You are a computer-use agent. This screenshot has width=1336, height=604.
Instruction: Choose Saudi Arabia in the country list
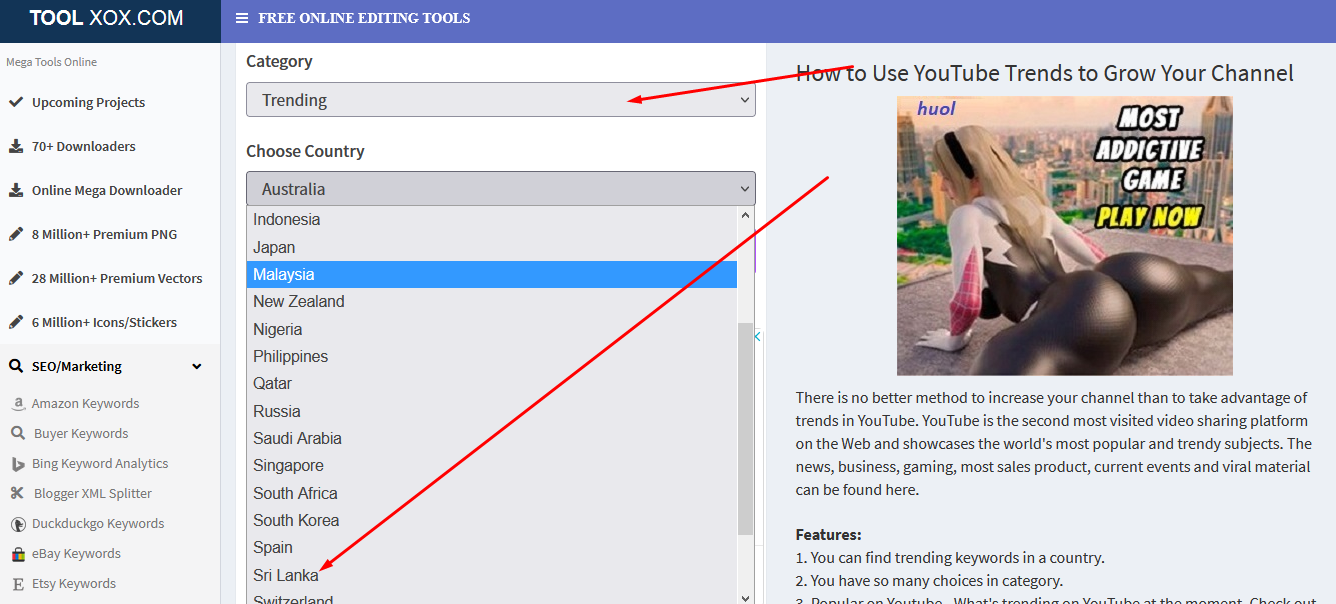tap(492, 438)
